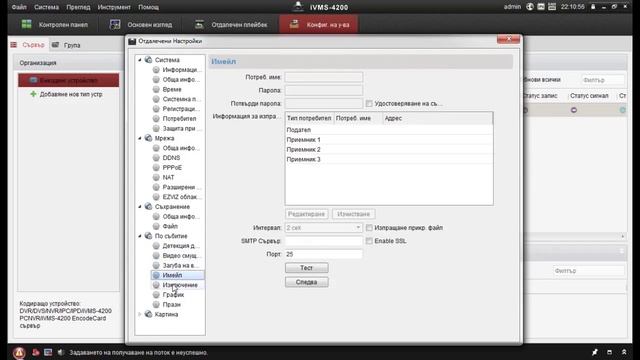This screenshot has height=360, width=640.
Task: Collapse the По събитие tree node
Action: tap(140, 236)
